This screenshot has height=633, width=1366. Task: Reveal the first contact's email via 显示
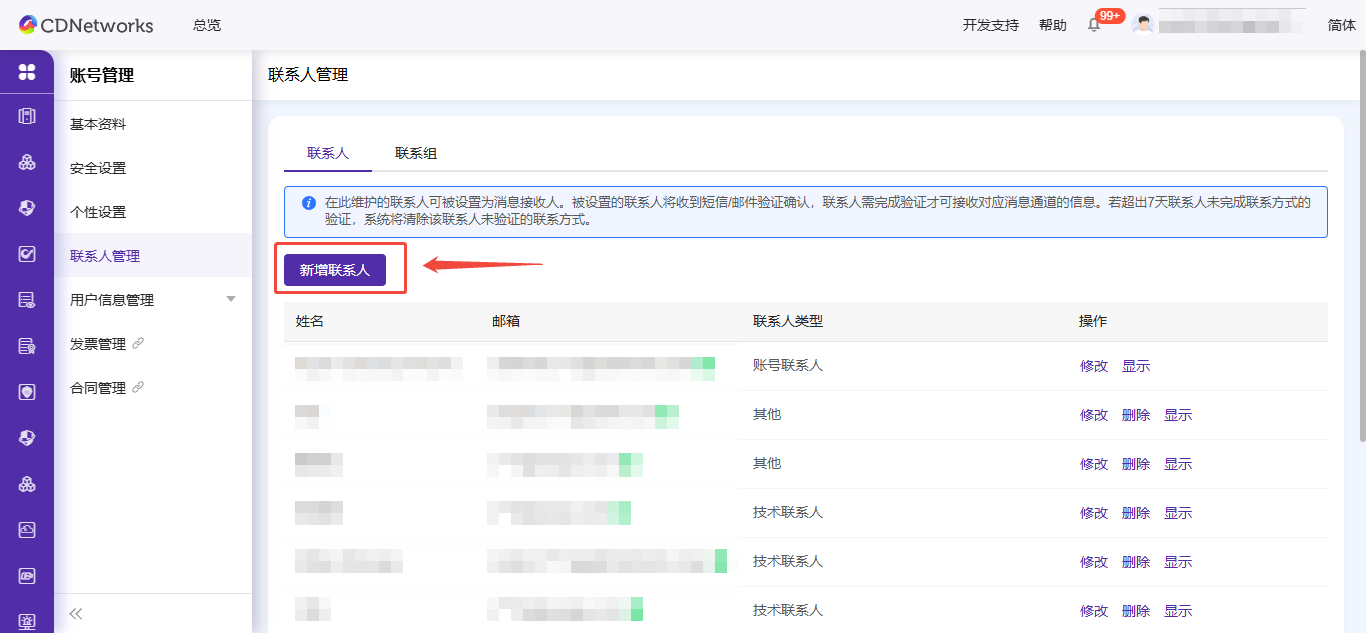[1136, 366]
